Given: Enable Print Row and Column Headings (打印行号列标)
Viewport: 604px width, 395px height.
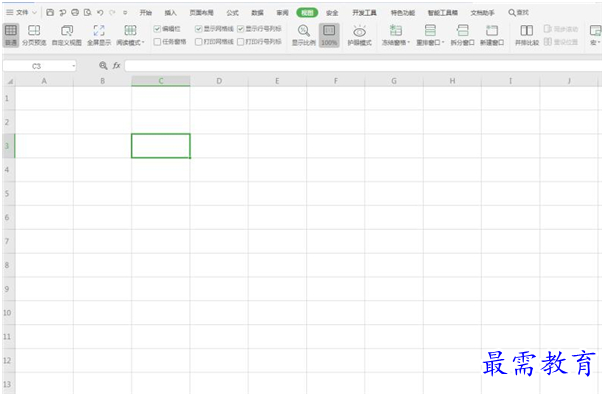Looking at the screenshot, I should 241,42.
